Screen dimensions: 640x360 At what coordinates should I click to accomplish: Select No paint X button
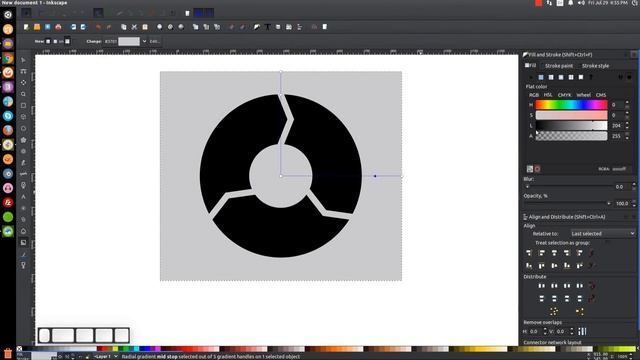click(531, 77)
